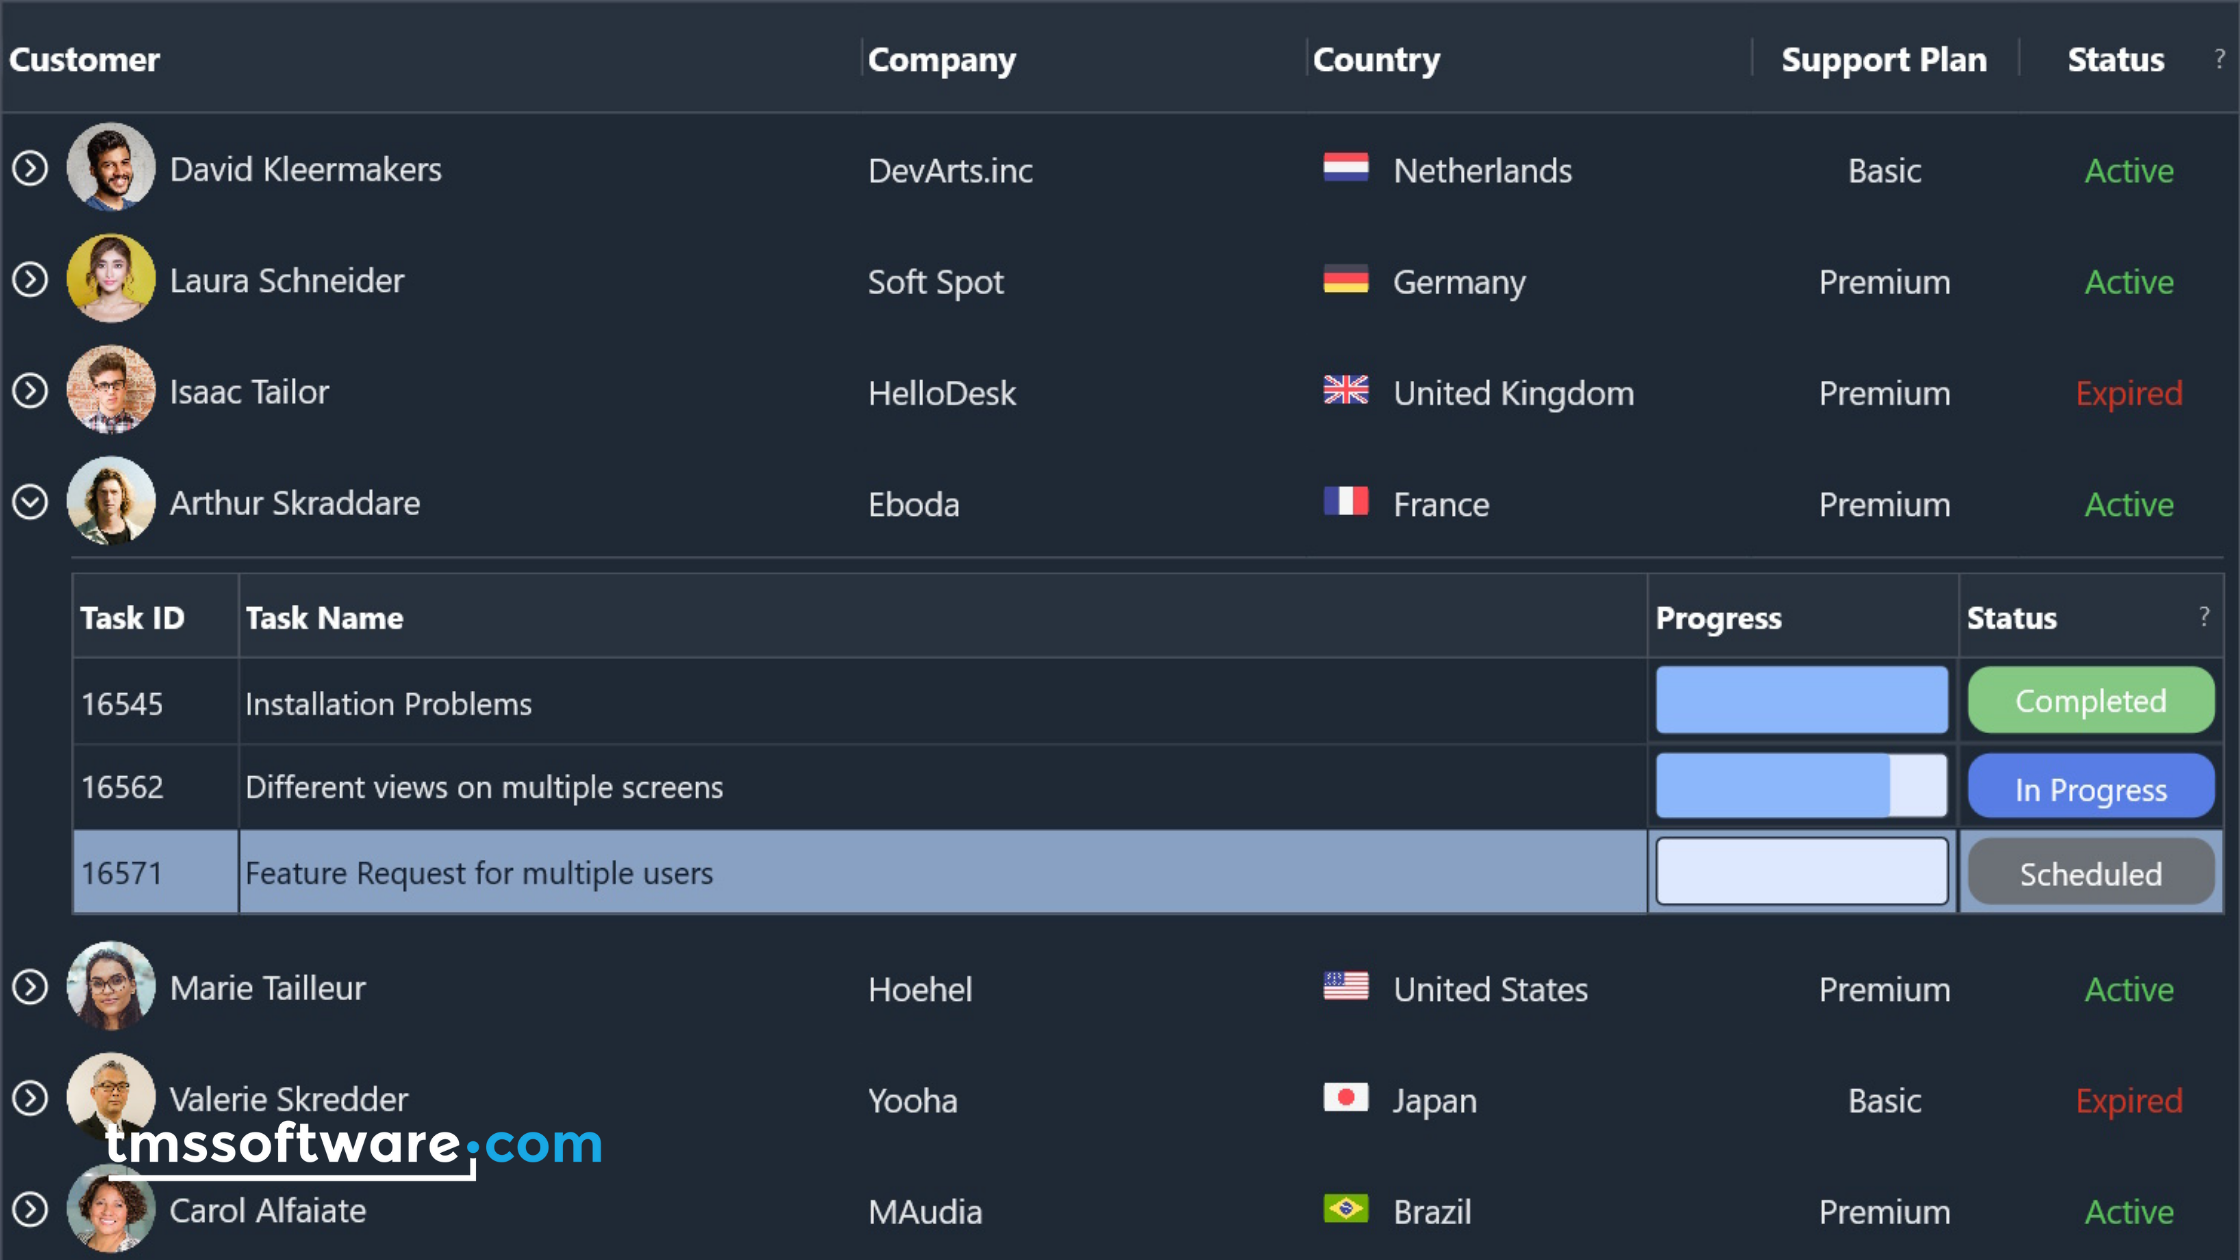Click the Germany flag icon

(1345, 280)
